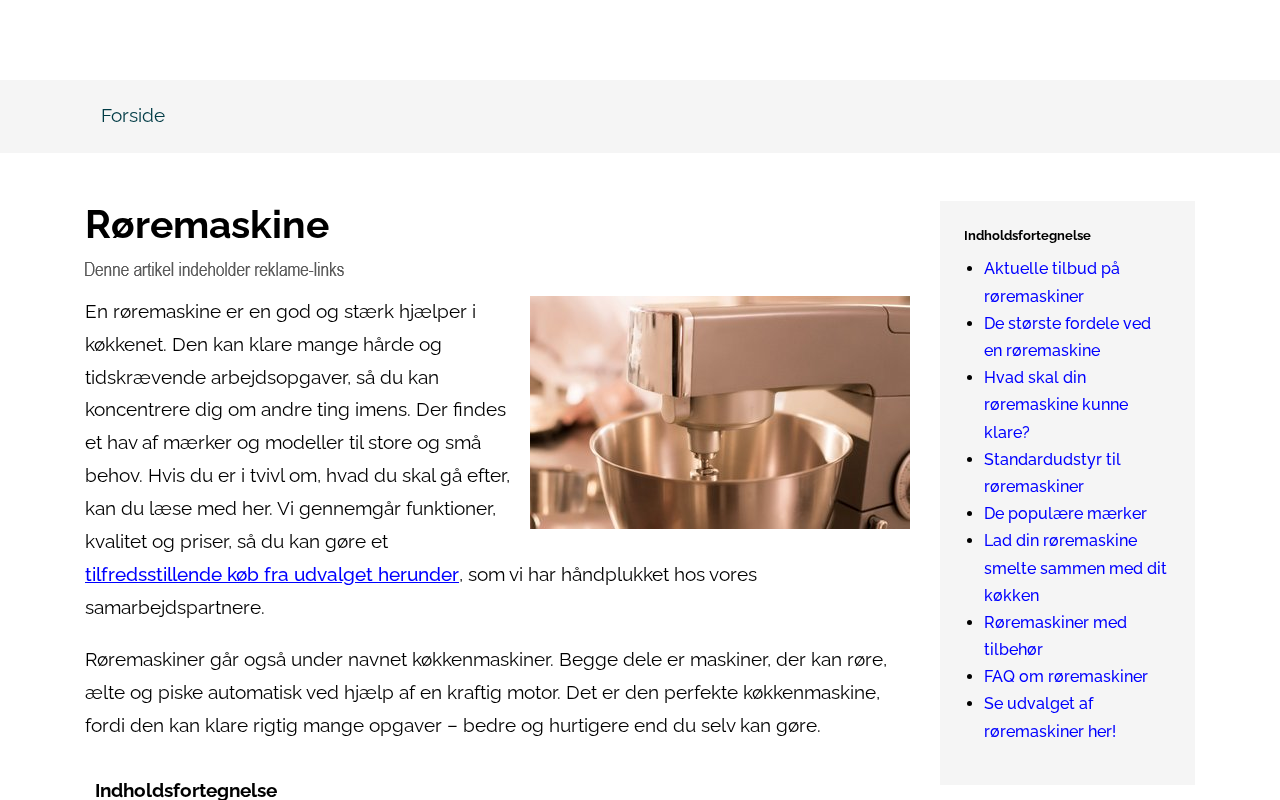Click the paragraph starting 'Røremaskiner går også under navnet'

pyautogui.click(x=486, y=693)
